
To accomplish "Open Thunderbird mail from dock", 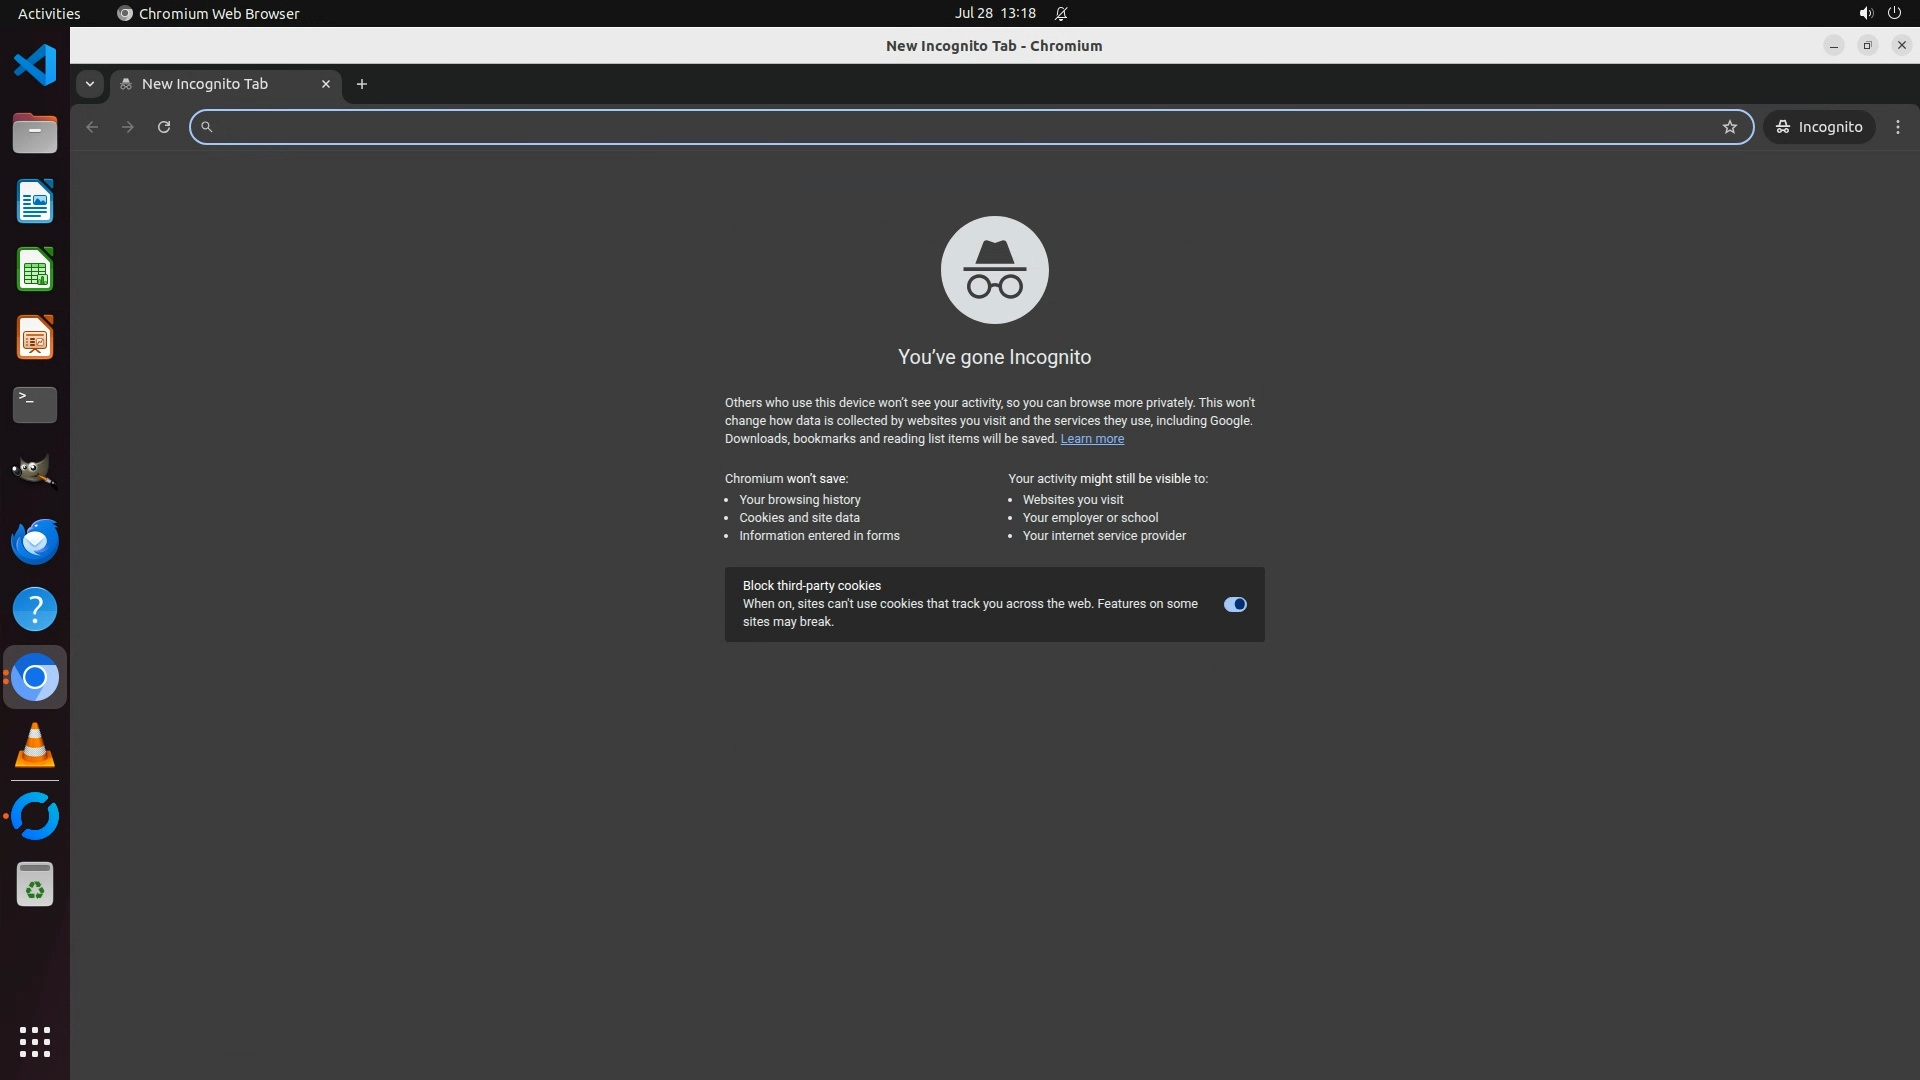I will [35, 541].
